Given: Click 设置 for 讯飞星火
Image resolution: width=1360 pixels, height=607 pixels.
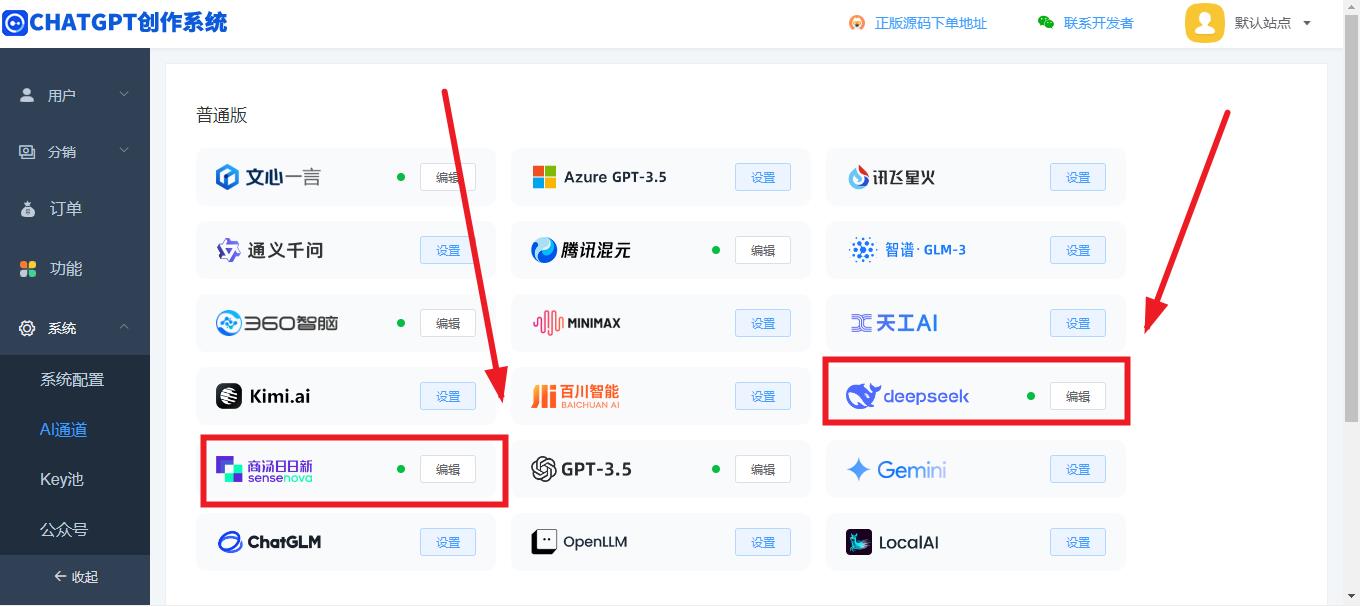Looking at the screenshot, I should click(x=1078, y=177).
